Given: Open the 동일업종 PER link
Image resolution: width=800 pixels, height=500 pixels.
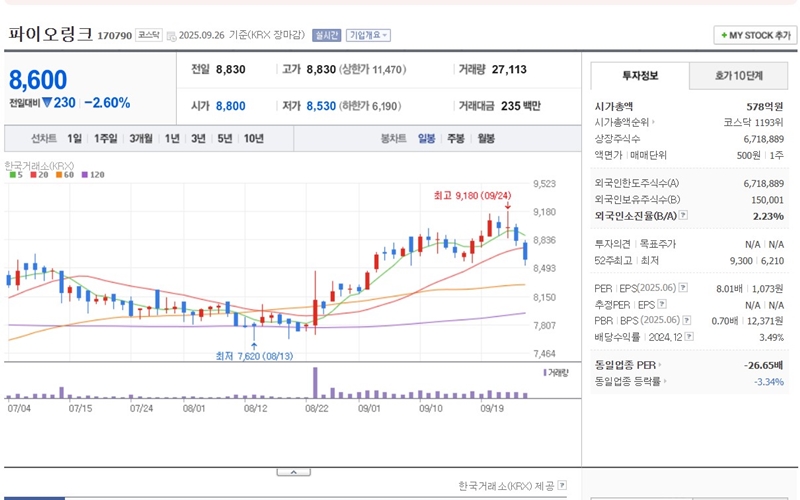Looking at the screenshot, I should pyautogui.click(x=628, y=365).
